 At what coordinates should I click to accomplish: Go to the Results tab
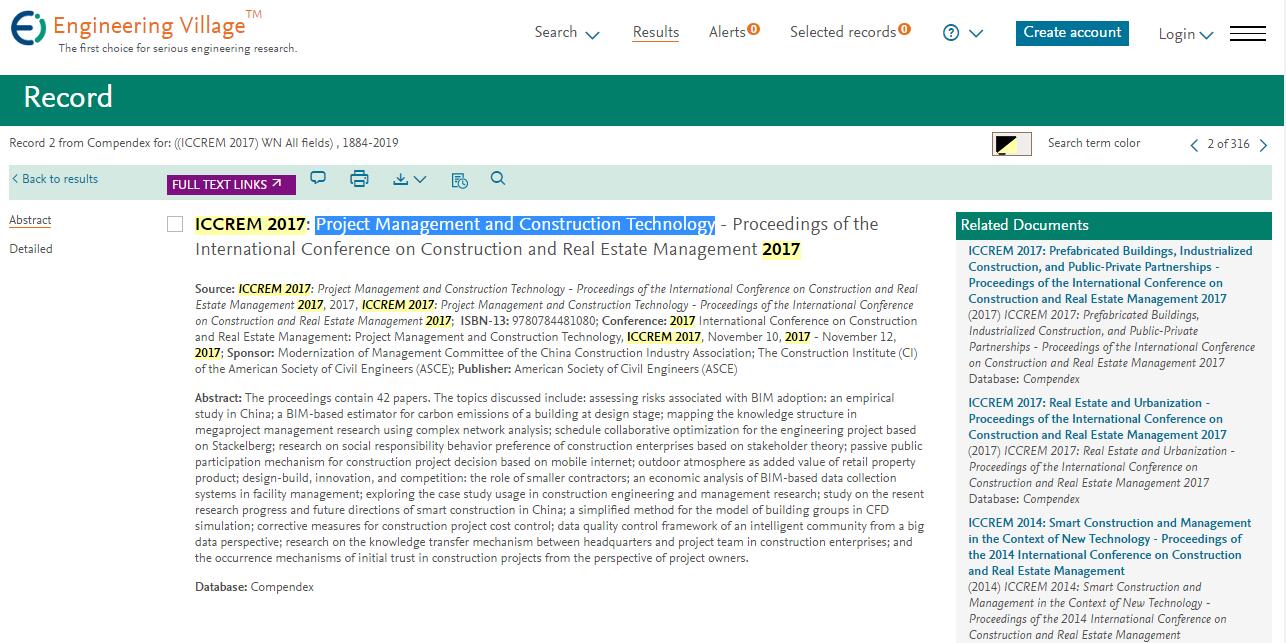[x=656, y=33]
